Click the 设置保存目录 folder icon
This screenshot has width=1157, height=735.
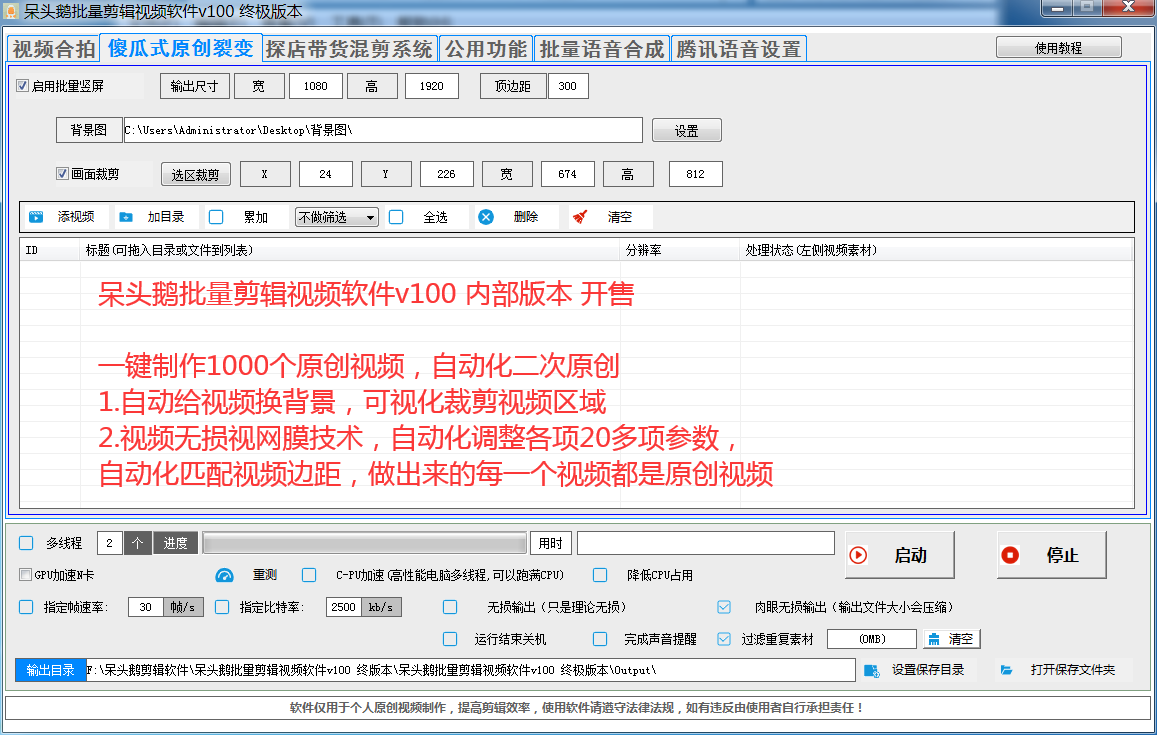tap(871, 670)
